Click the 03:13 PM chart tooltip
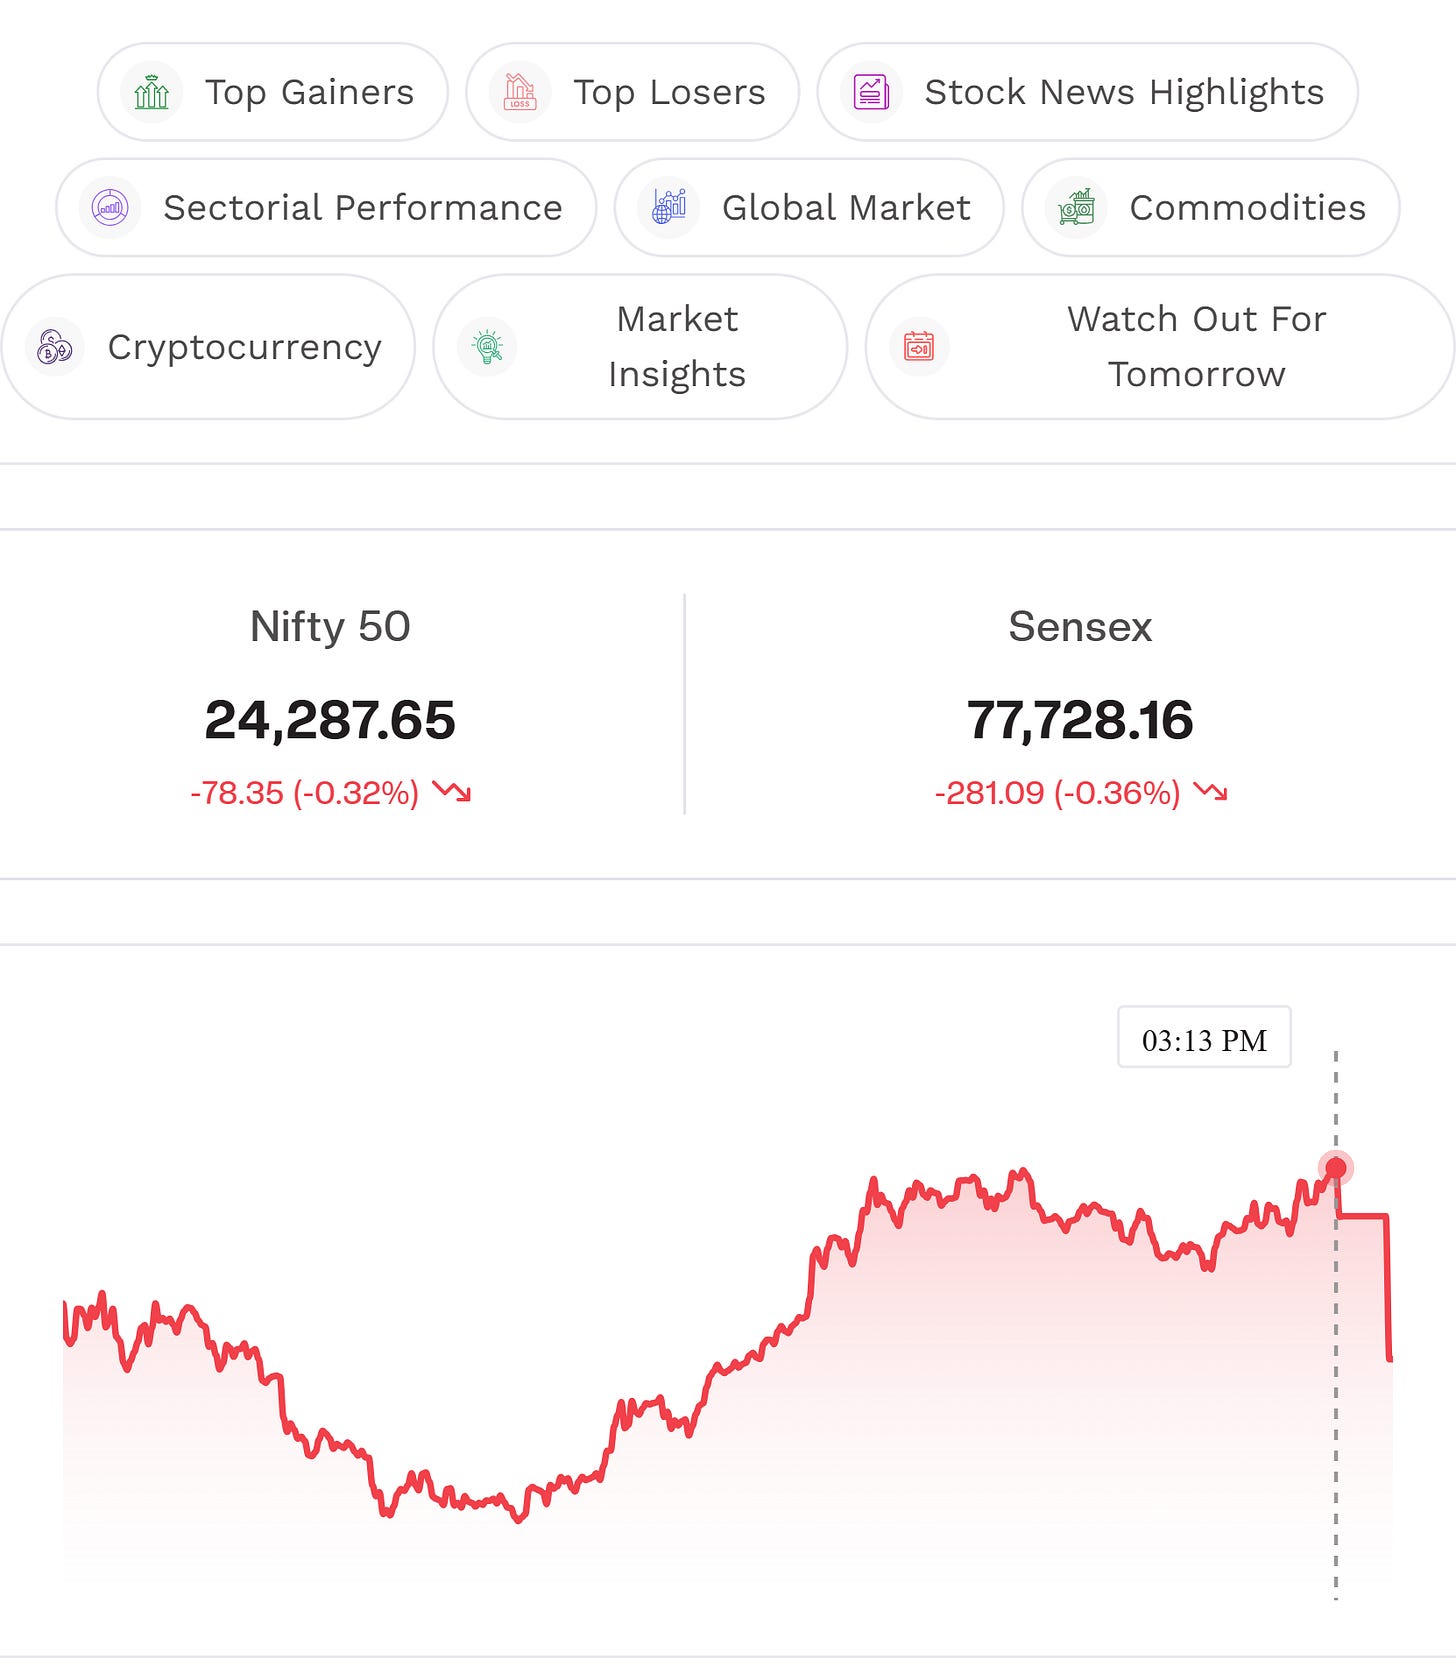 tap(1204, 1037)
